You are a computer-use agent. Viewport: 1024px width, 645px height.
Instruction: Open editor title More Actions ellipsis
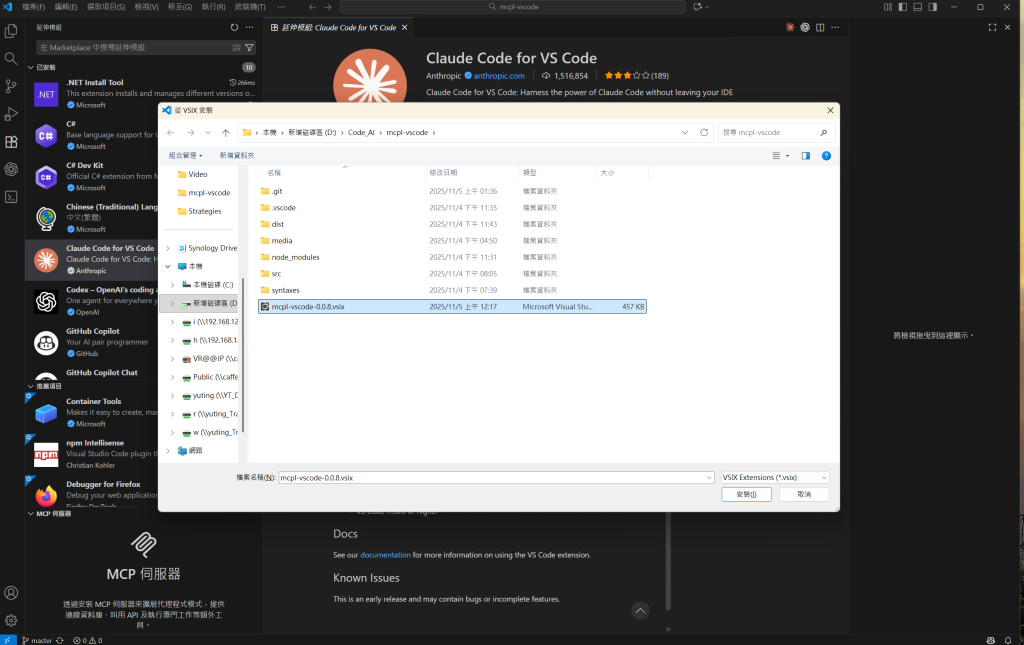coord(835,27)
